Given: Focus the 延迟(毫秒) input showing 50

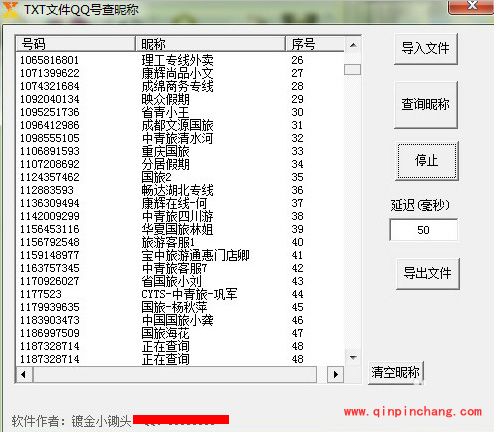Looking at the screenshot, I should click(423, 230).
